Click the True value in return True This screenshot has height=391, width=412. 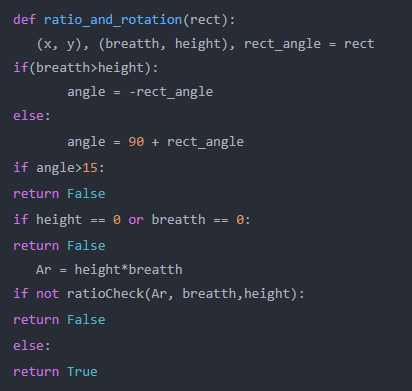(x=82, y=372)
